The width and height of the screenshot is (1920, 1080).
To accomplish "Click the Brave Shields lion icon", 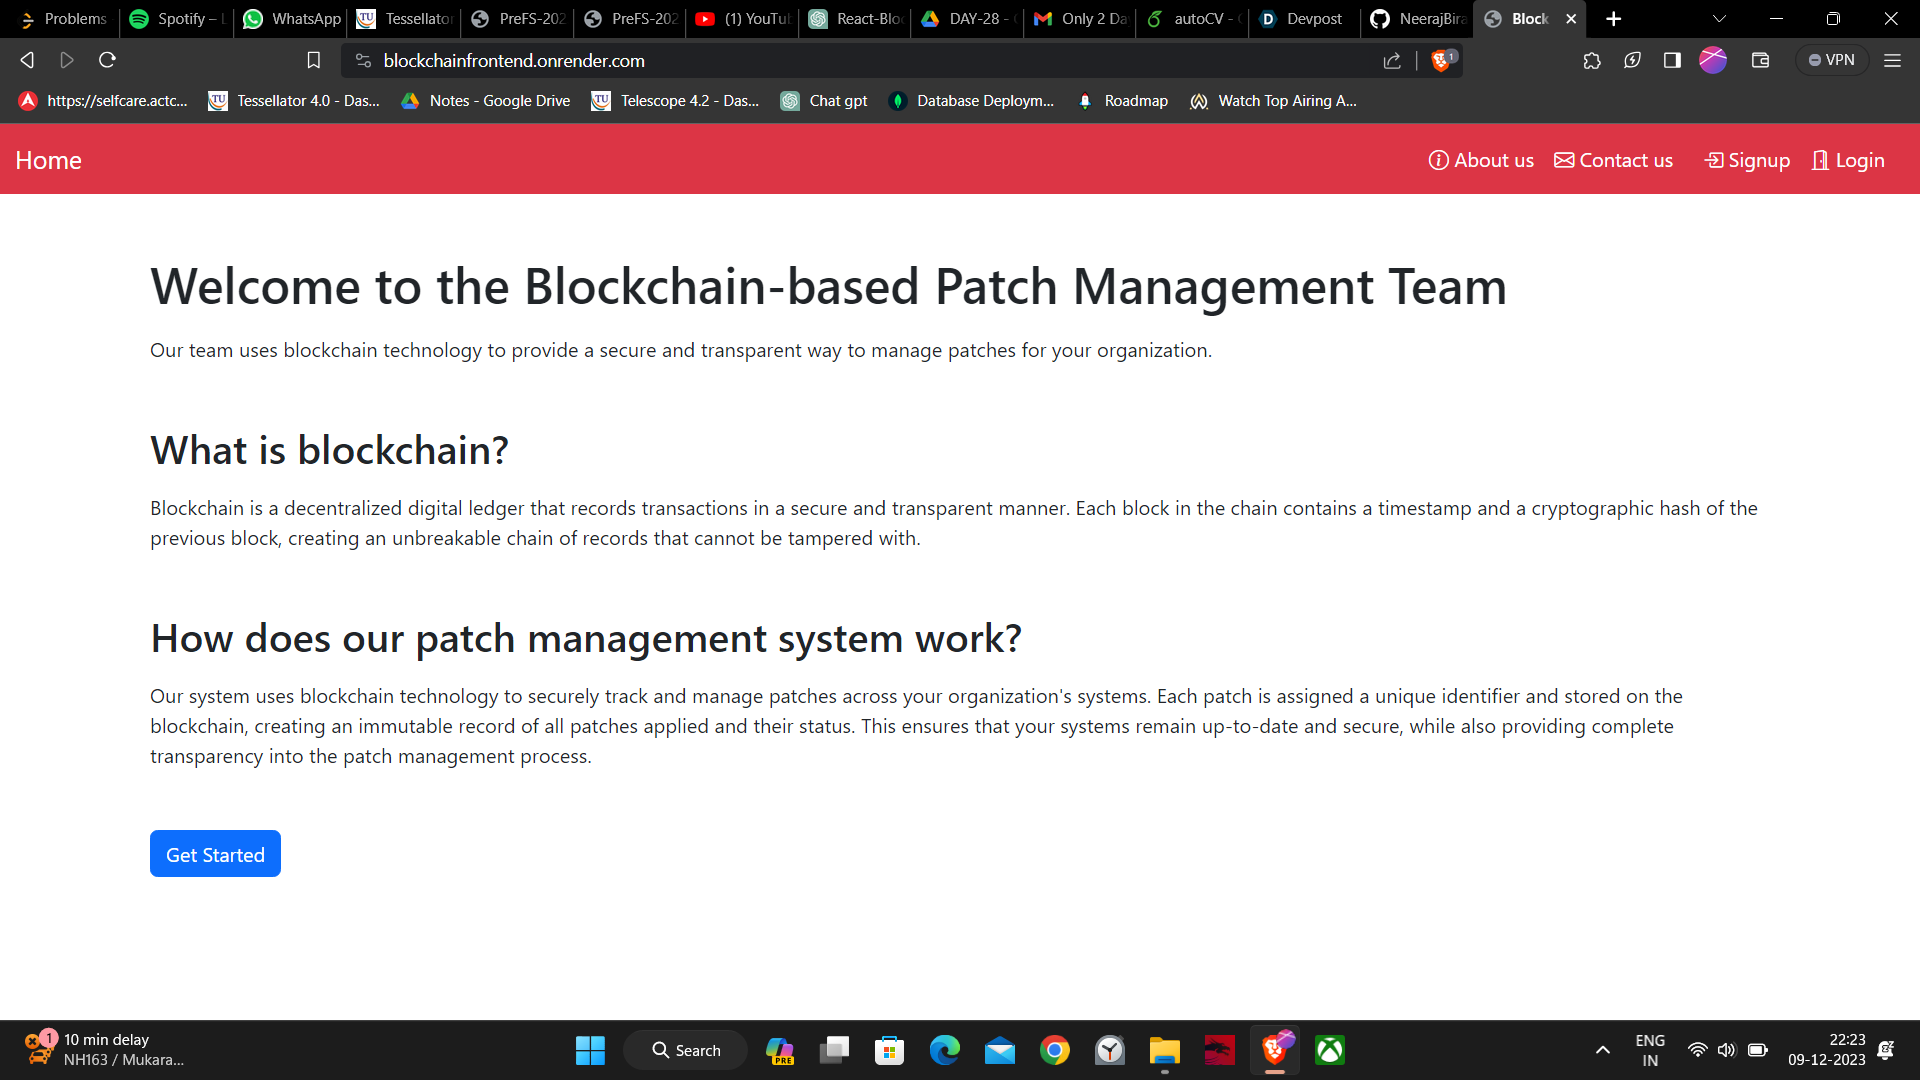I will pyautogui.click(x=1441, y=61).
